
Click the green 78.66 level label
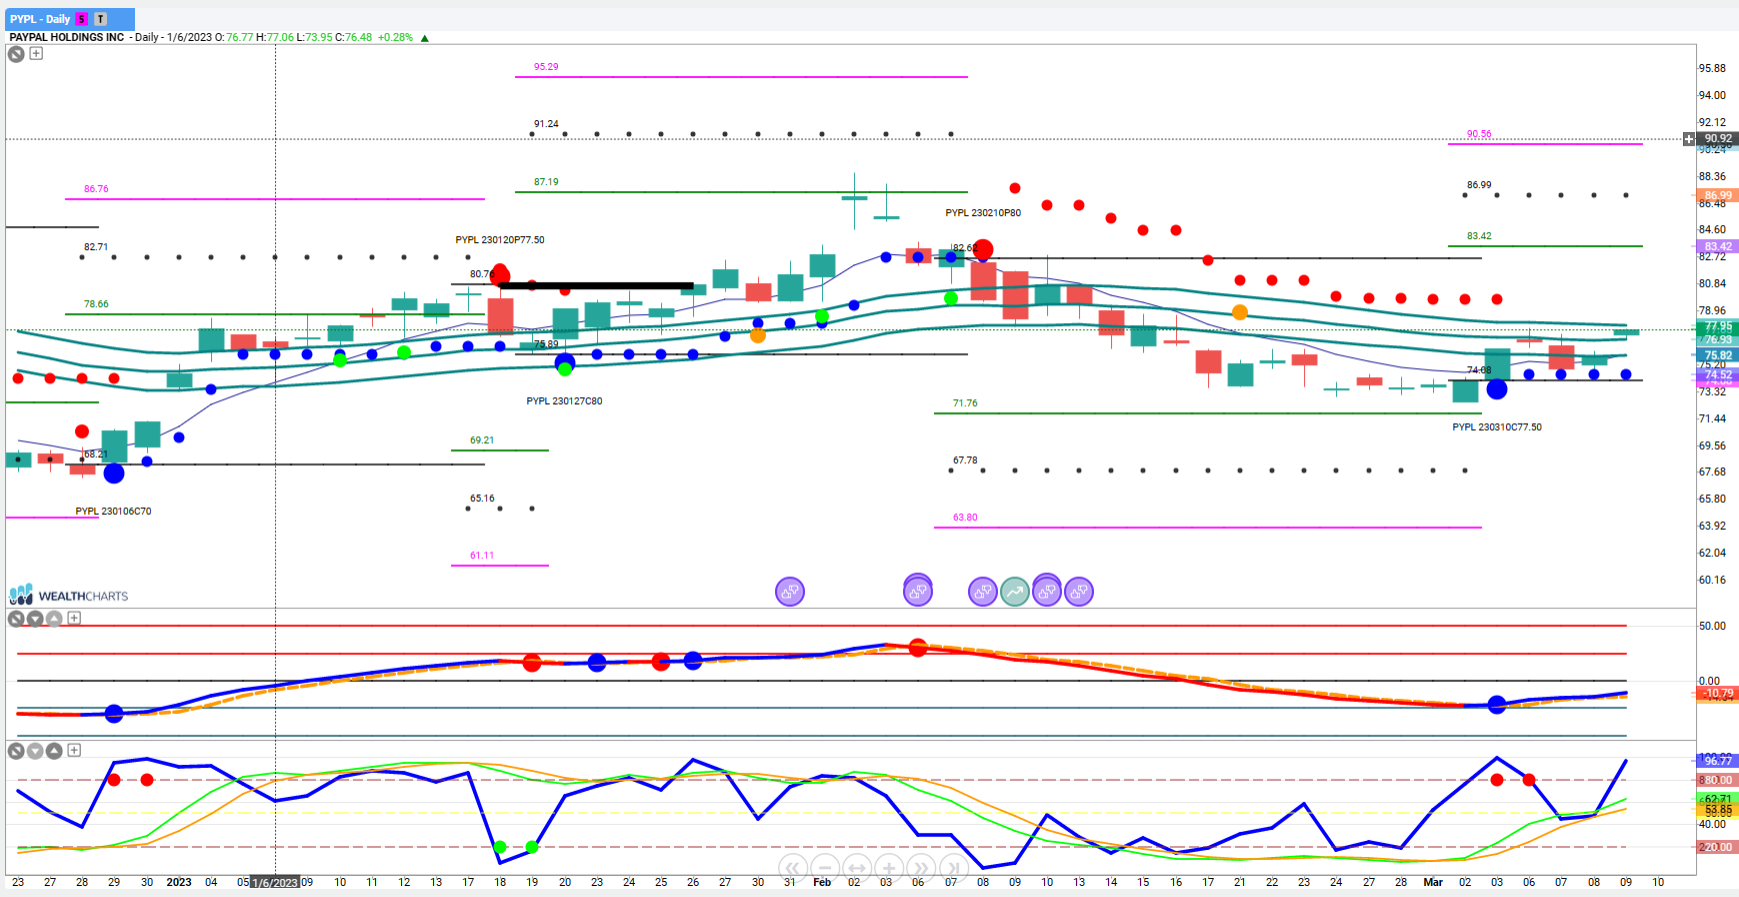tap(96, 304)
